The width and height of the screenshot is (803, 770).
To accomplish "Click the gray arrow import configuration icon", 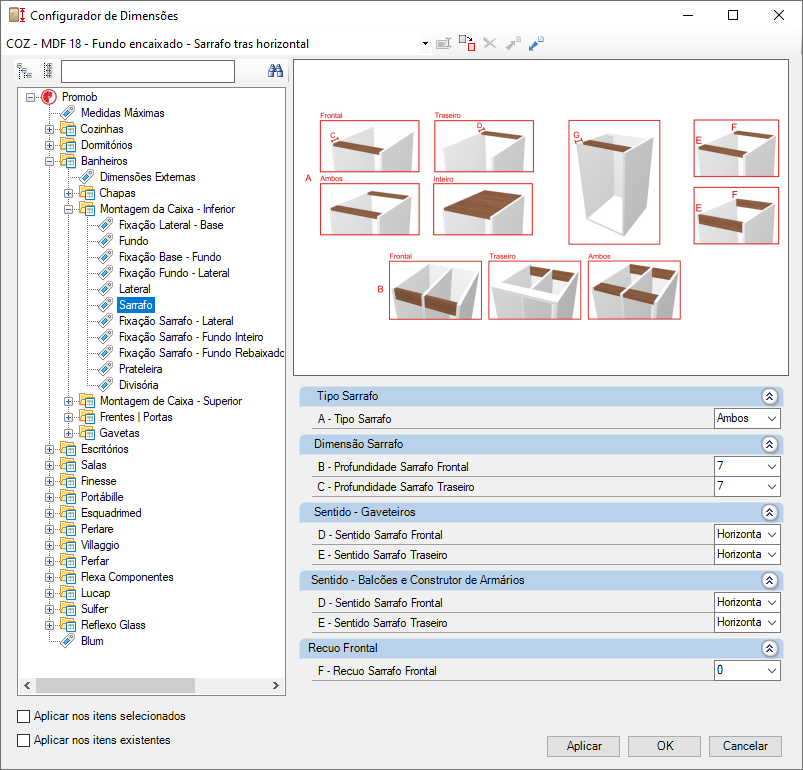I will [x=513, y=44].
